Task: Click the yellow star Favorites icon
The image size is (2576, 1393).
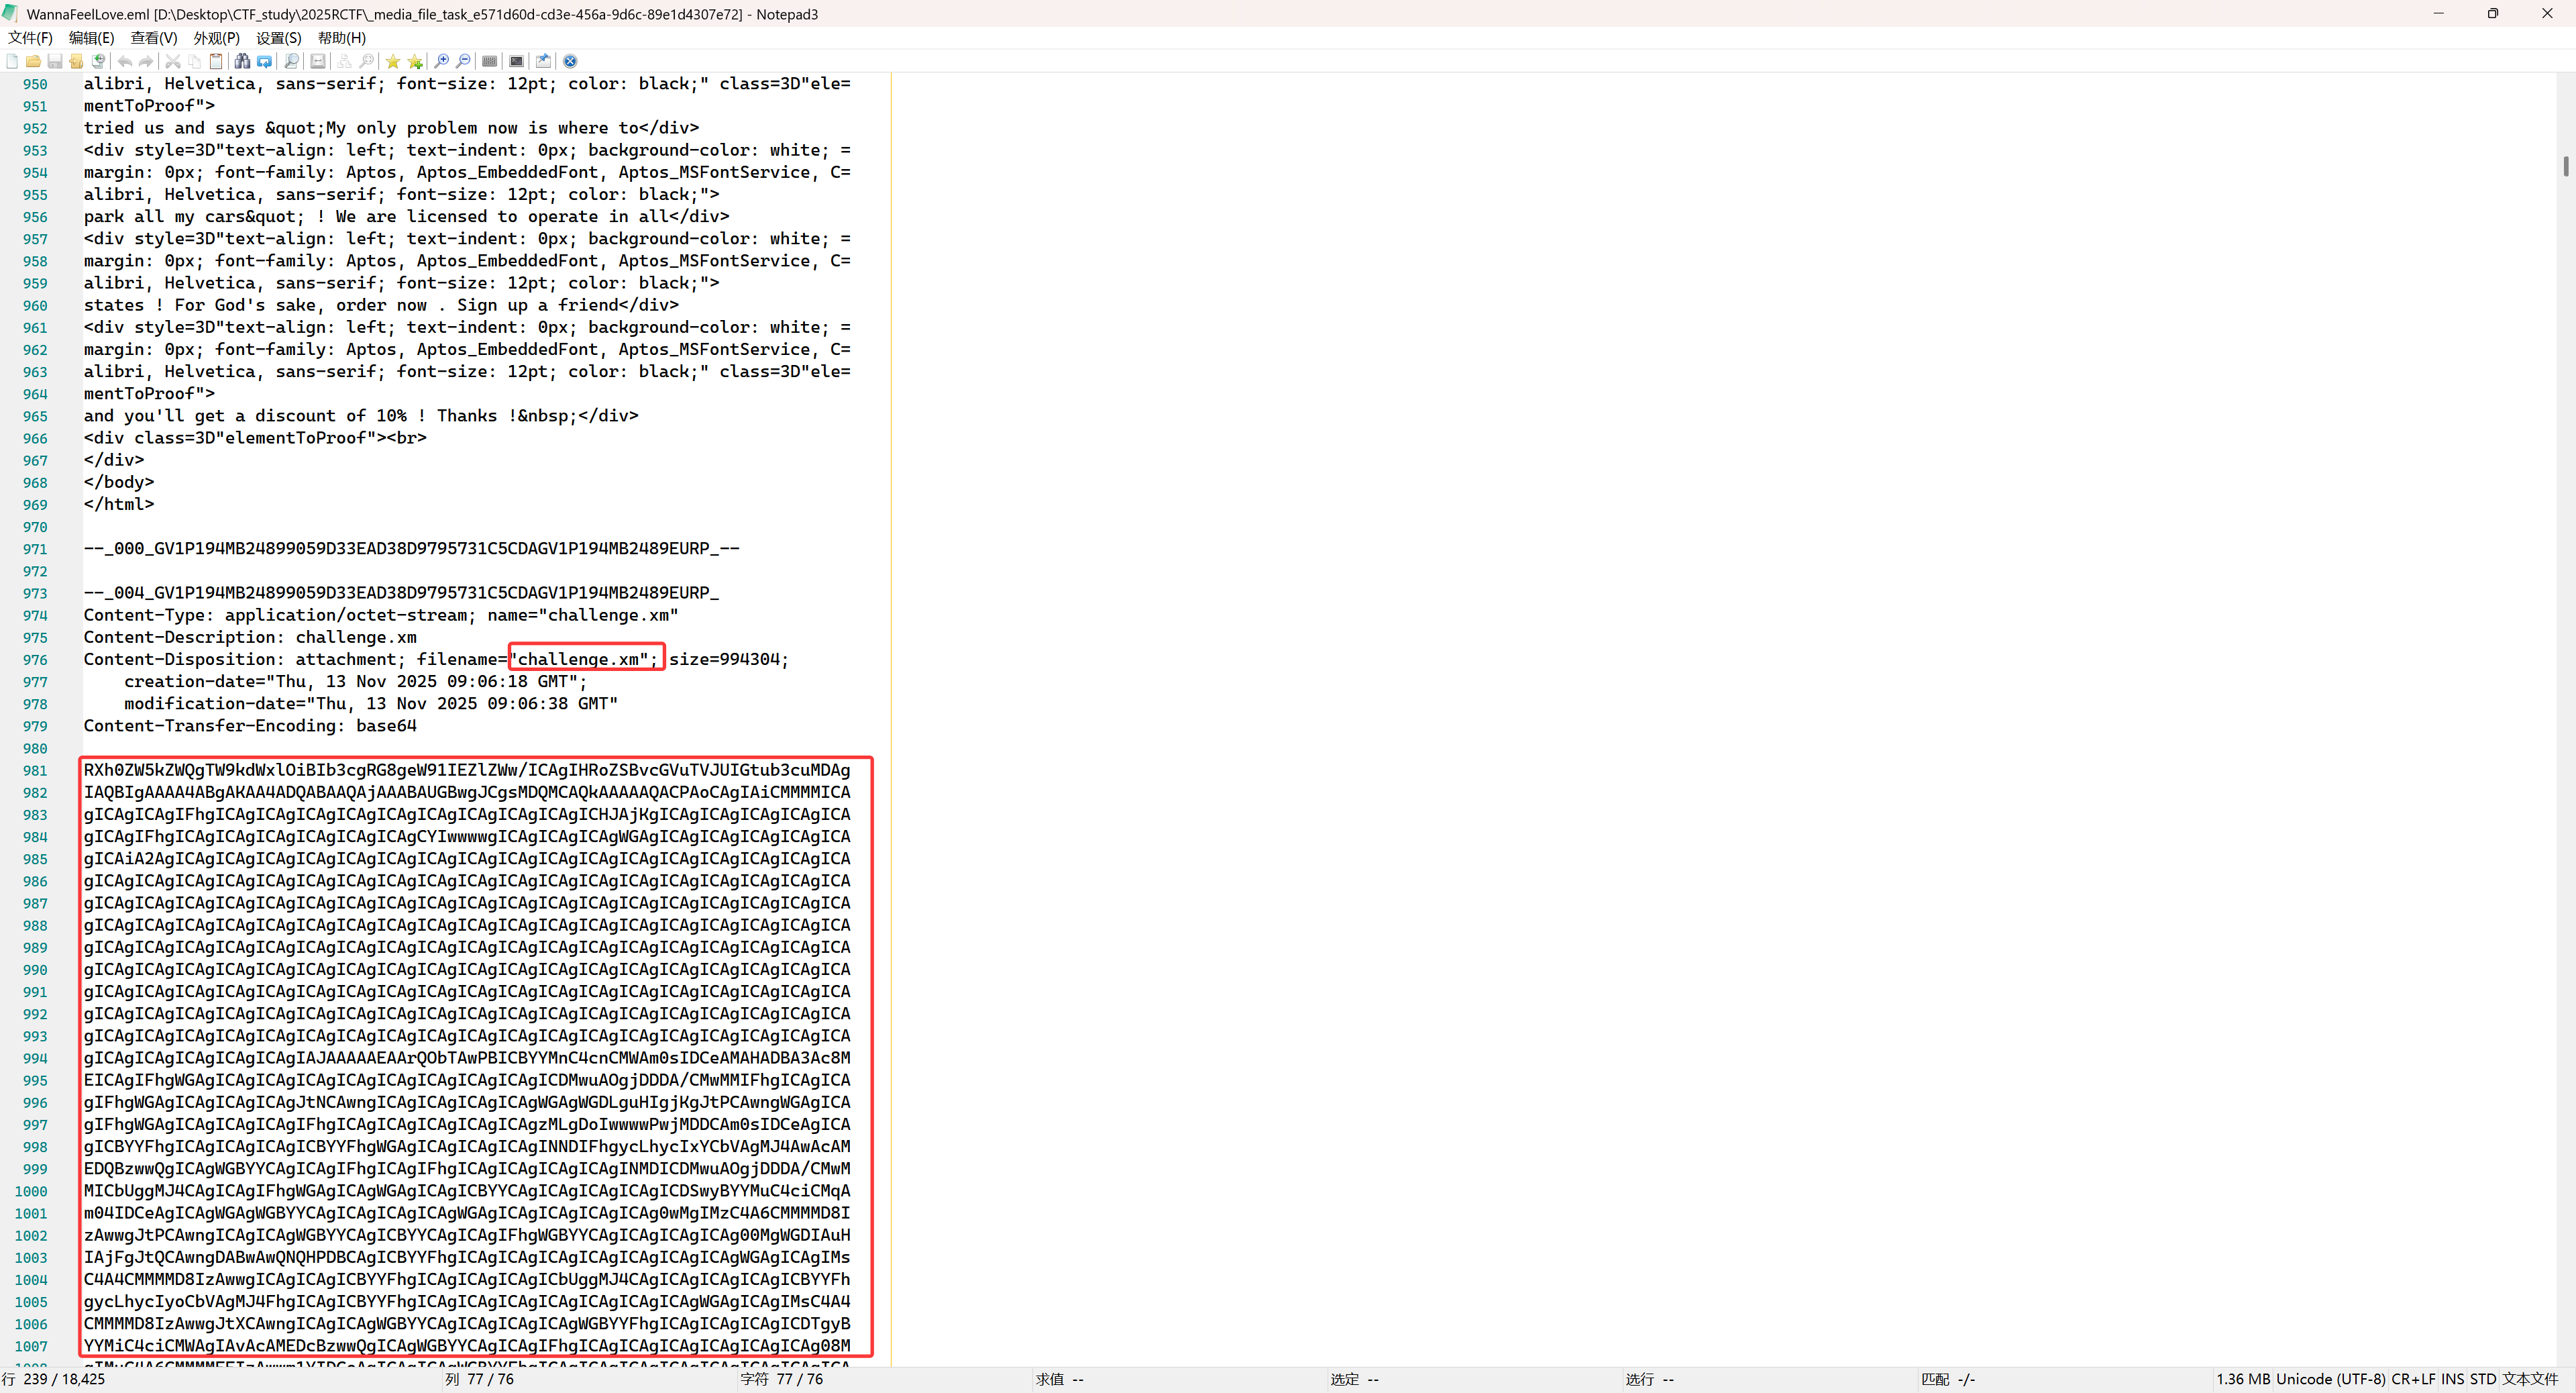Action: [x=393, y=61]
